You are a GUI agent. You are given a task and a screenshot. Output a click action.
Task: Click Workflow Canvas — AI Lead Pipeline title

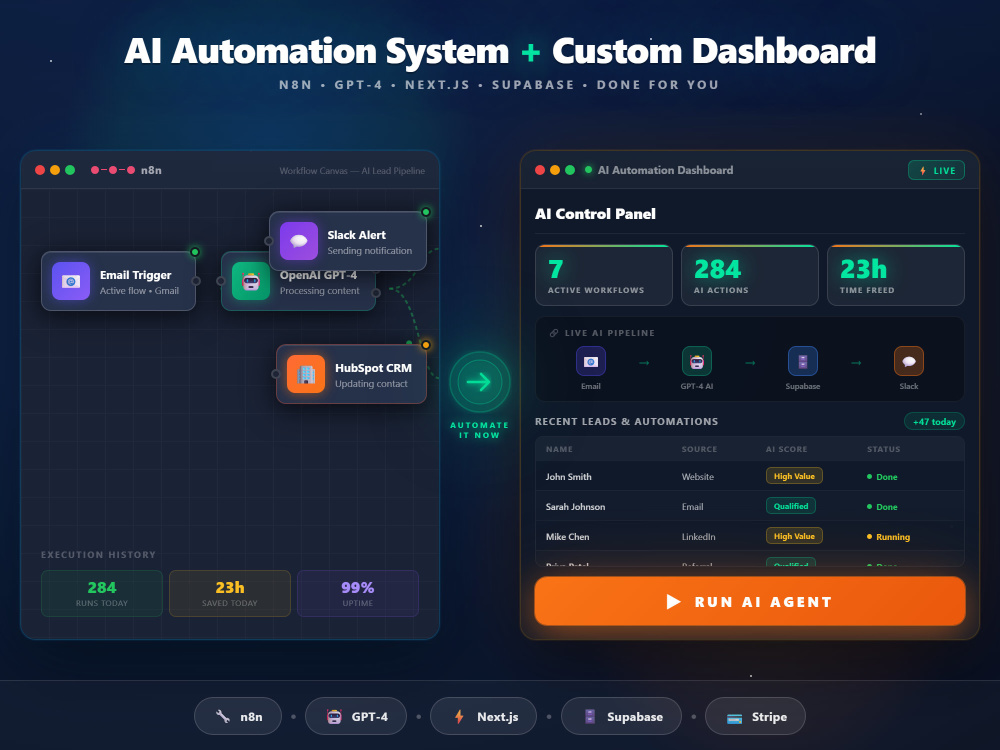(x=352, y=171)
